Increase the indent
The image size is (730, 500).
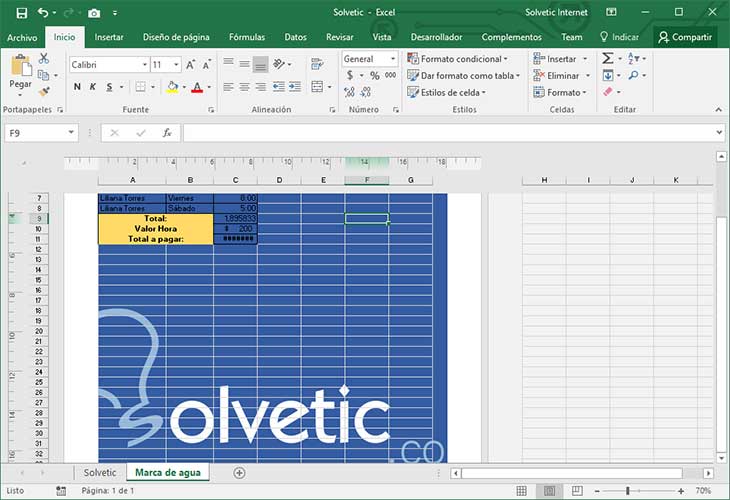295,87
